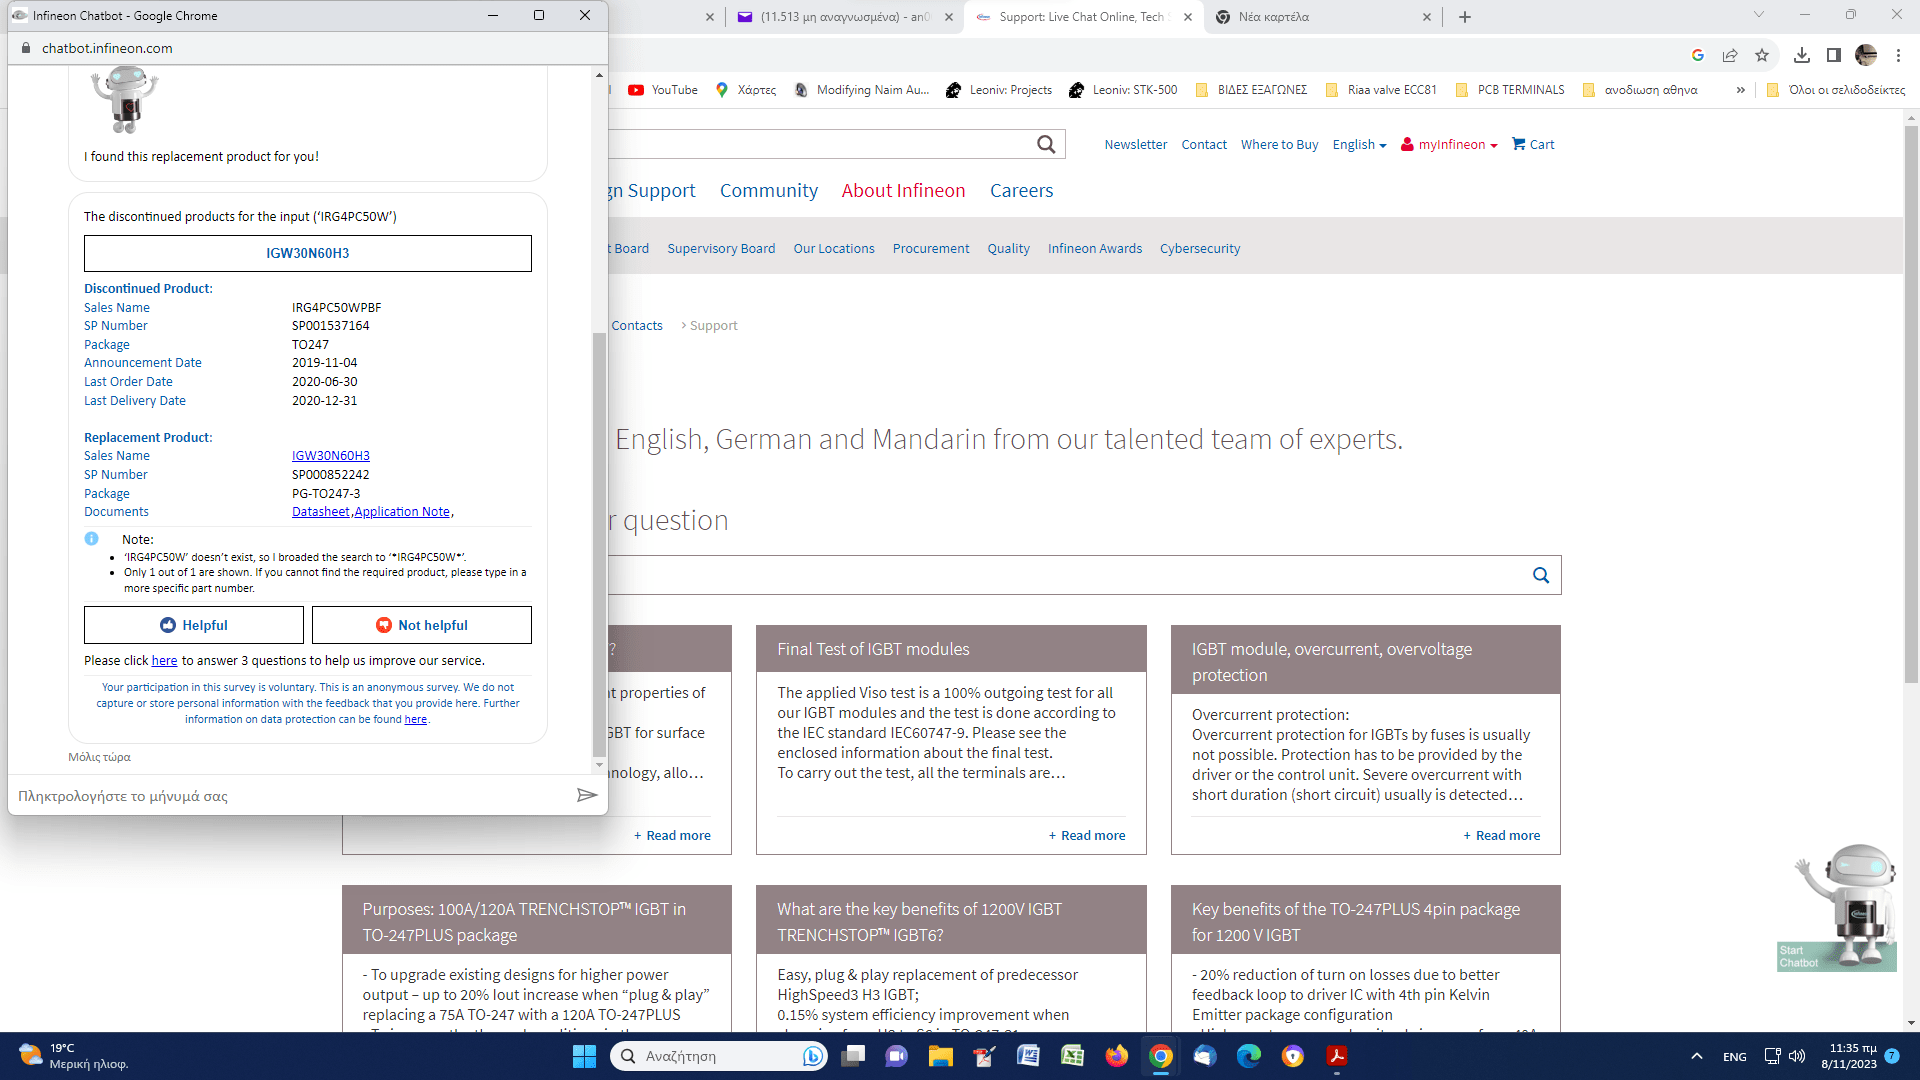Open the Contact header link

coord(1204,145)
